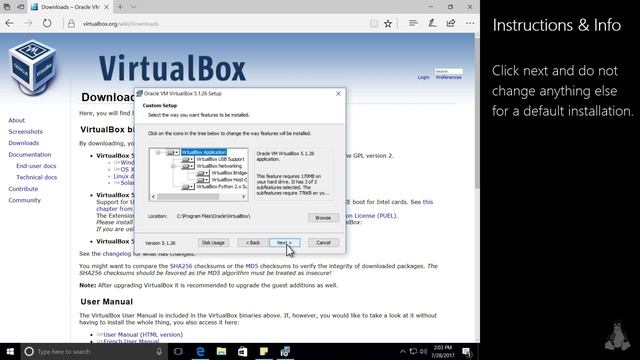Viewport: 640px width, 360px height.
Task: Open Documentation in VirtualBox sidebar
Action: pyautogui.click(x=30, y=155)
